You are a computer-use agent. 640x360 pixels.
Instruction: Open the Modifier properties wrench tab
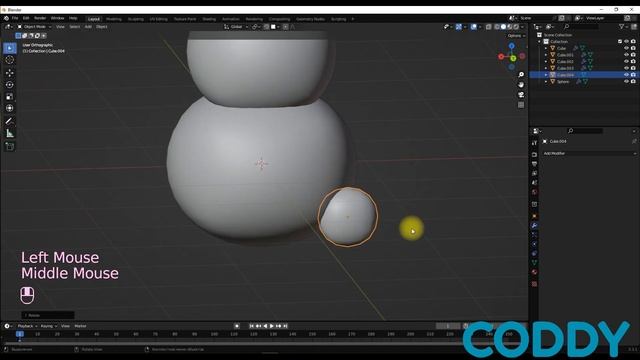pos(534,225)
